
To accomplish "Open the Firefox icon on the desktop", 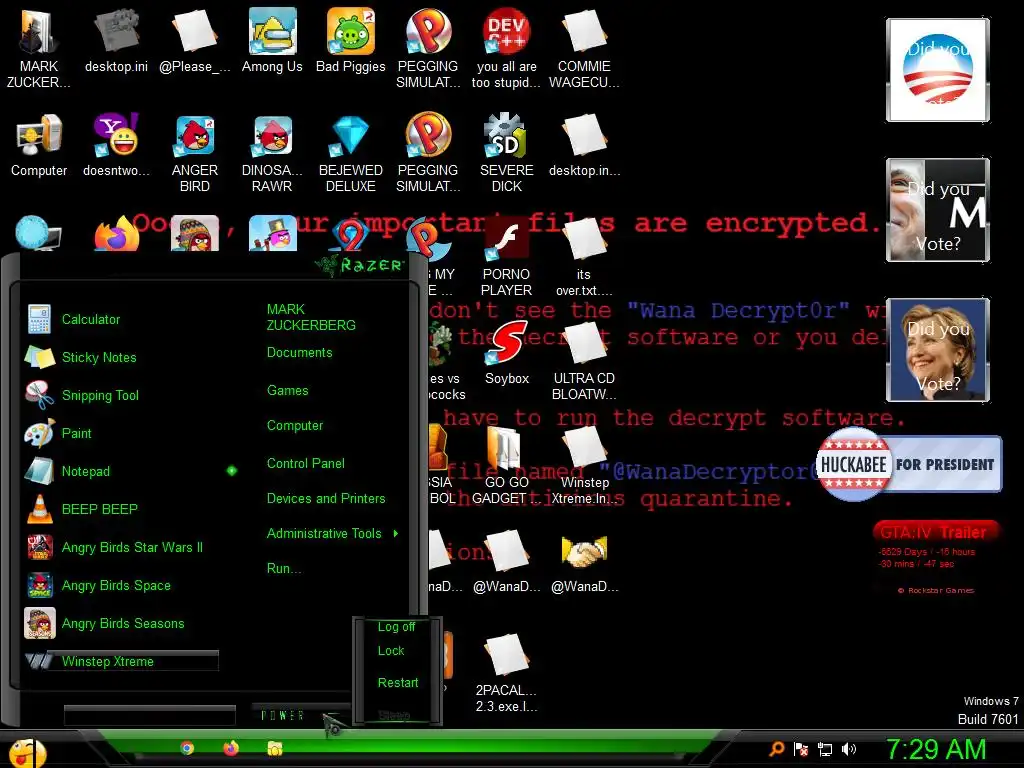I will click(116, 234).
